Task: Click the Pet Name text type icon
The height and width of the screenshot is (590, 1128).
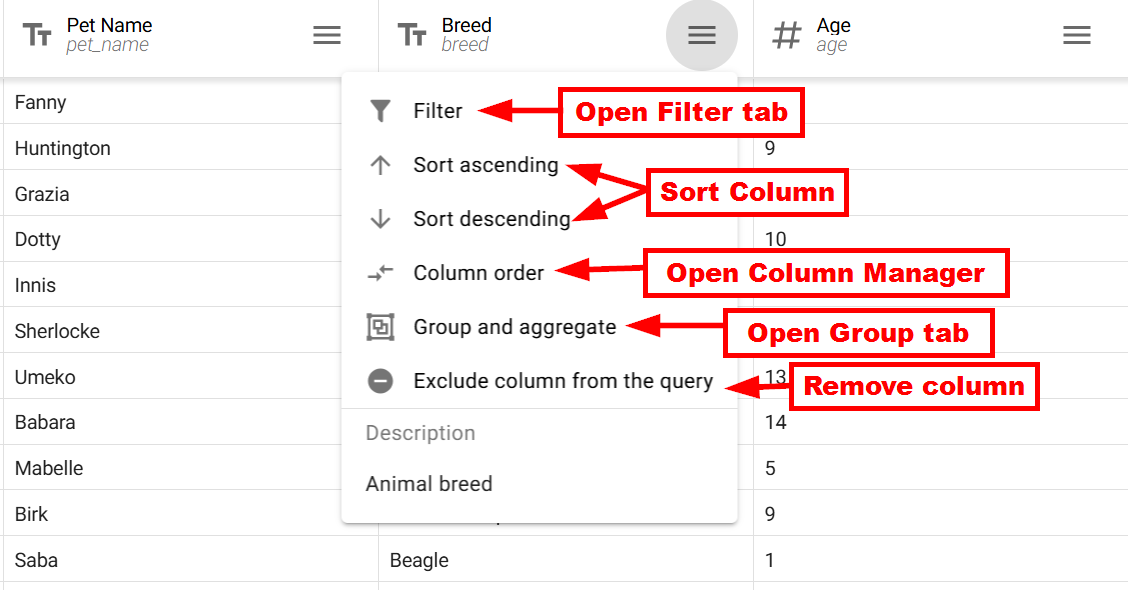Action: [37, 35]
